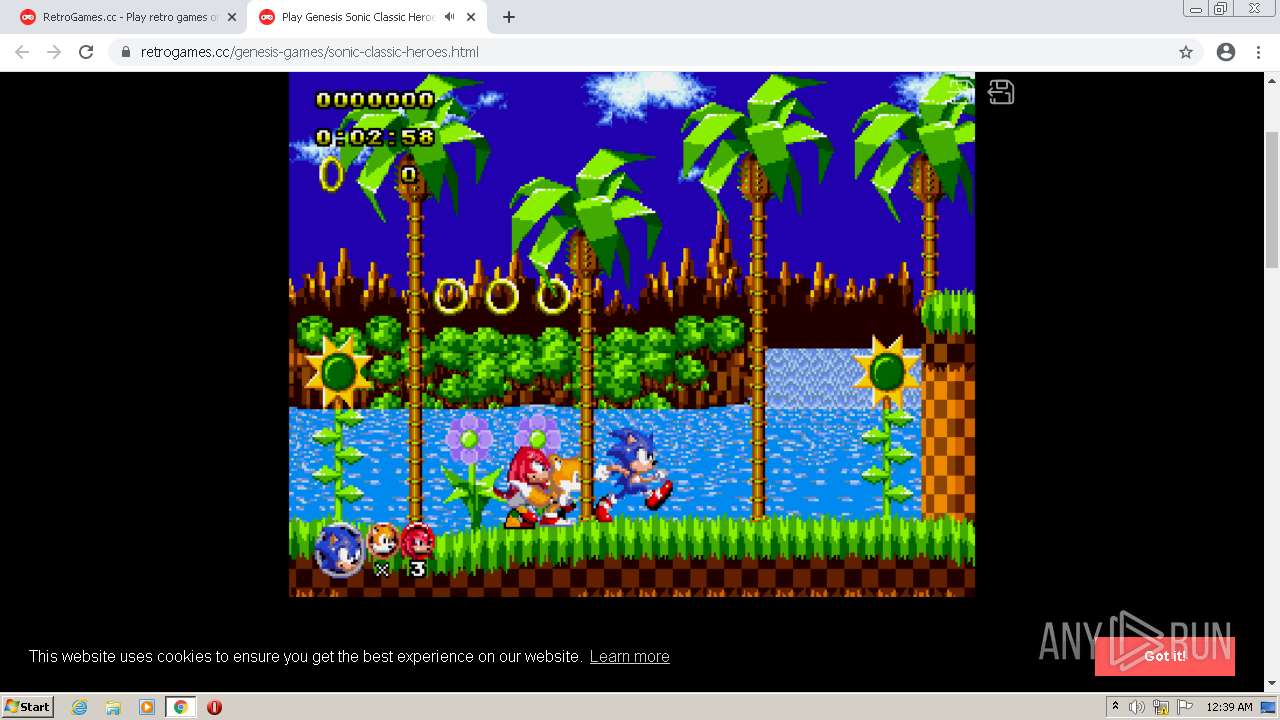Select the Play Genesis Sonic Classic Heroes tab
The height and width of the screenshot is (720, 1280).
[x=355, y=17]
